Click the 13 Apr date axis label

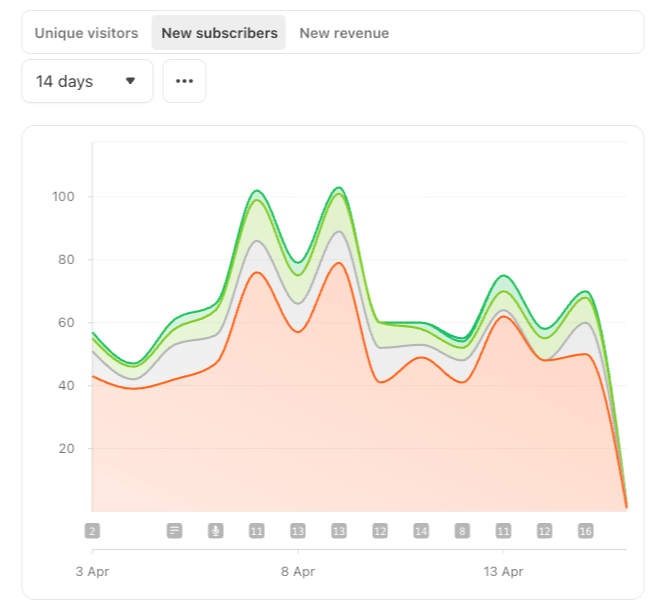click(x=503, y=573)
